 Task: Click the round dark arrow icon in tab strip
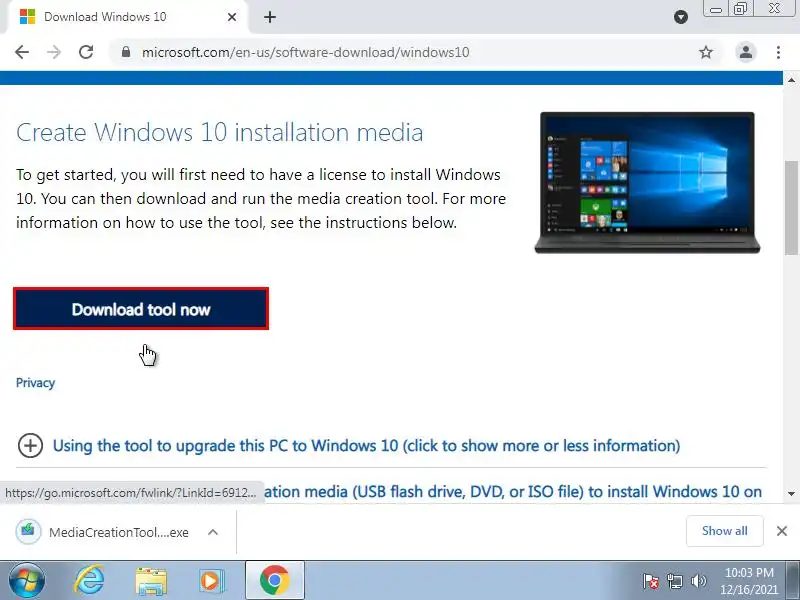(x=681, y=17)
